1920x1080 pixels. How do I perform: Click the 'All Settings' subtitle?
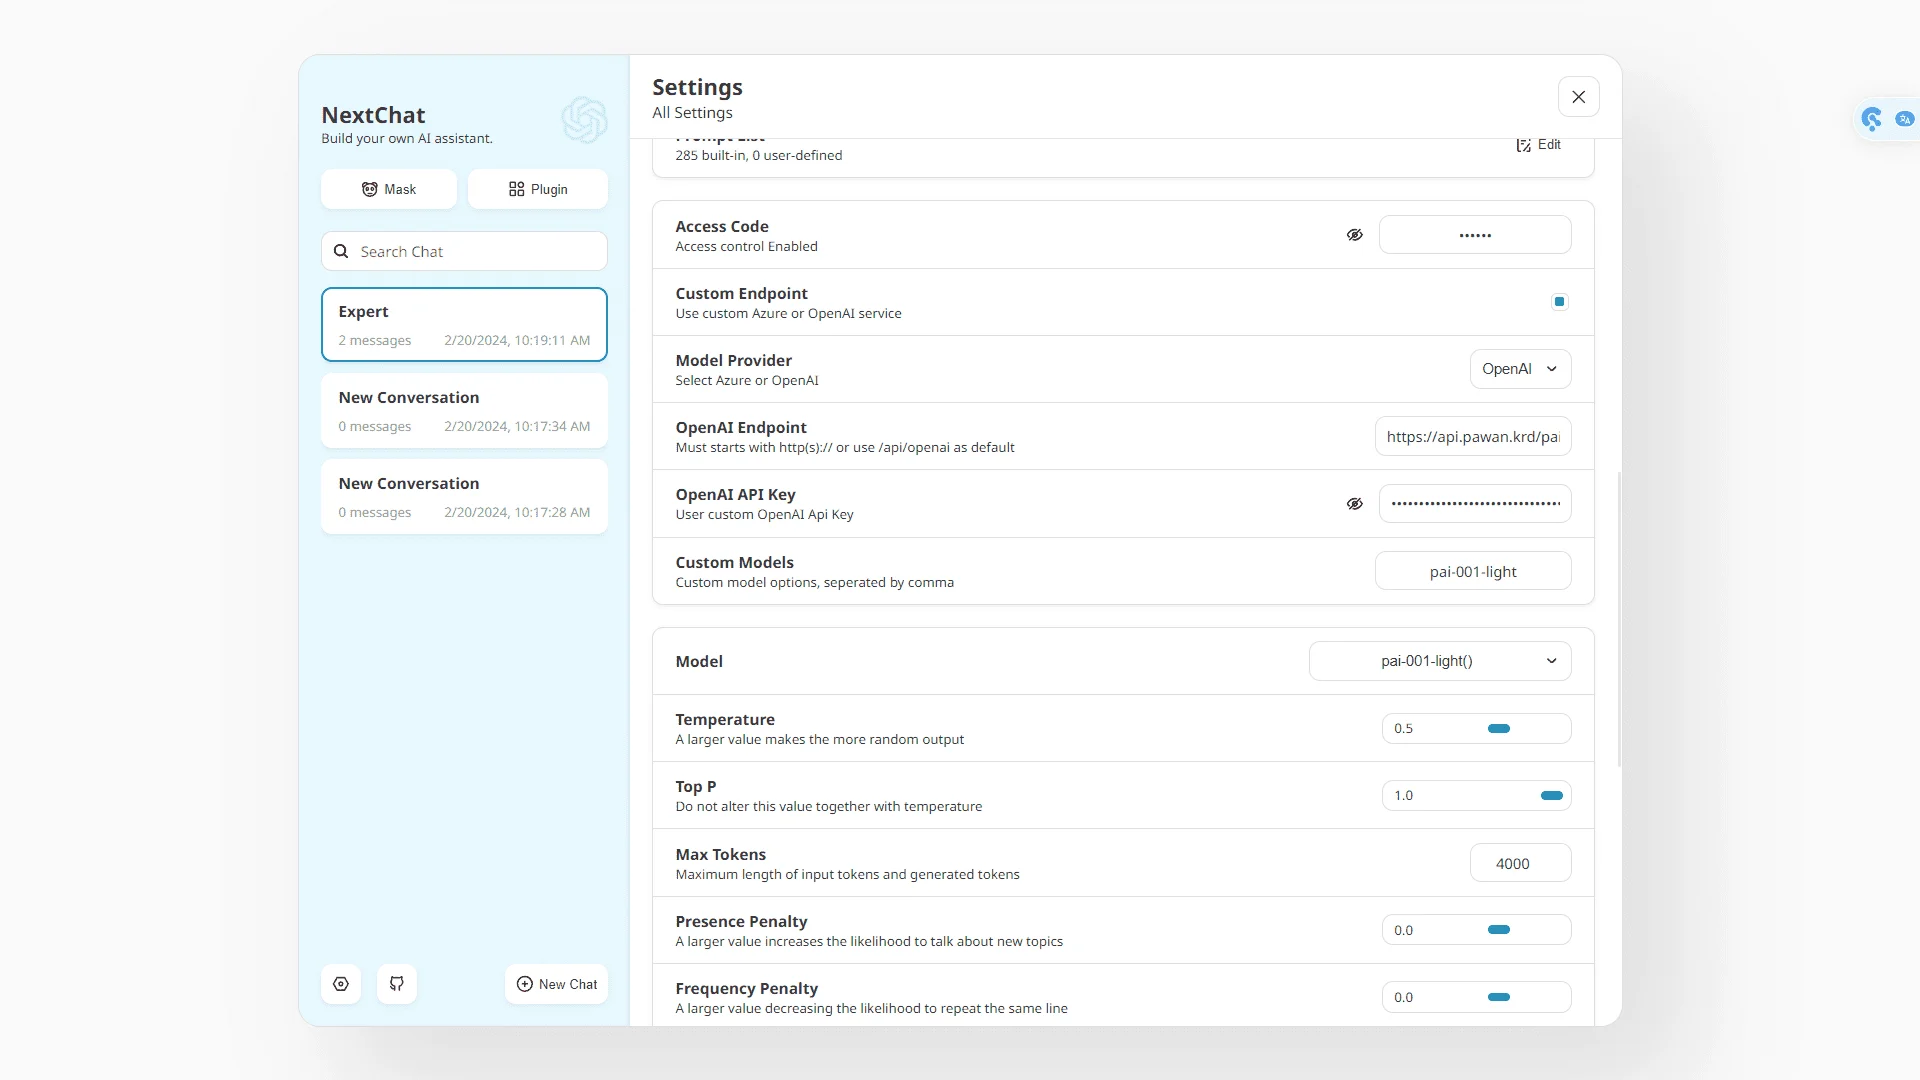(x=692, y=113)
